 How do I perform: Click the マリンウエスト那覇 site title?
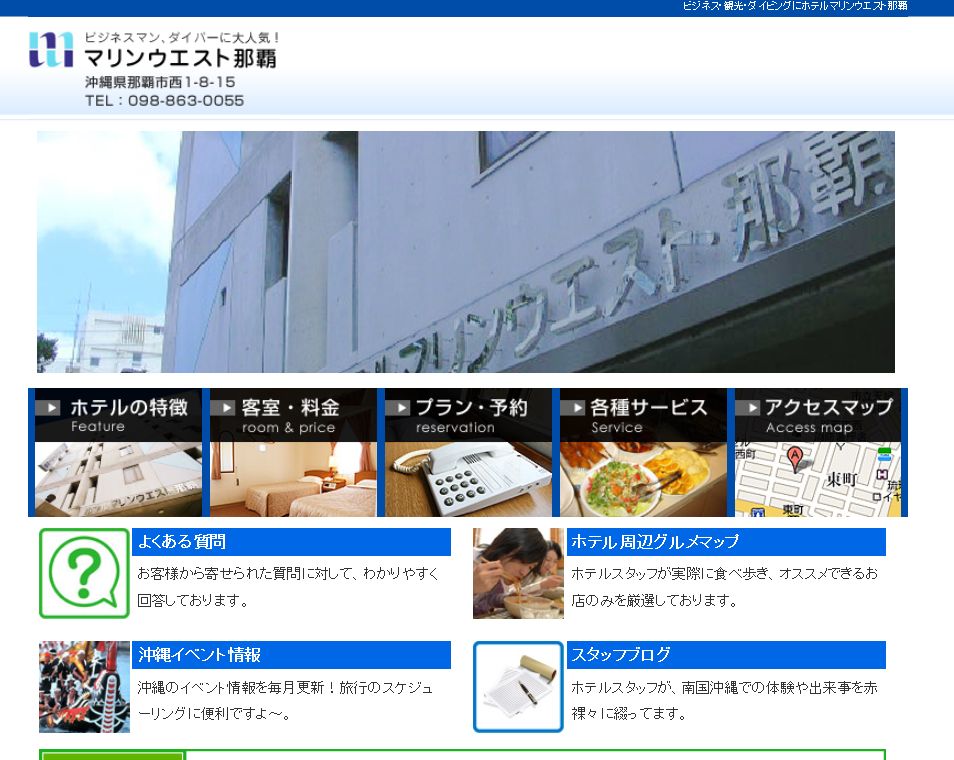click(x=180, y=58)
